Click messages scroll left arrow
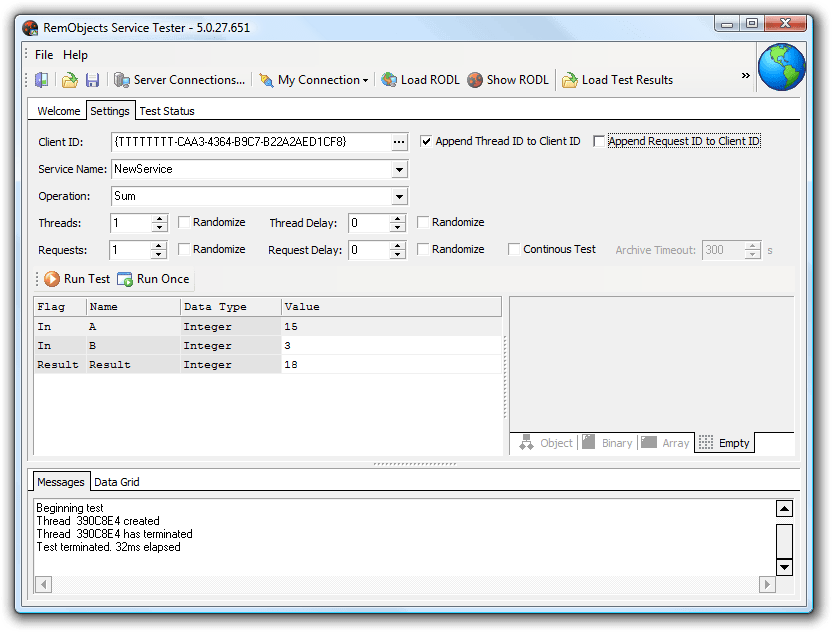 [x=44, y=585]
